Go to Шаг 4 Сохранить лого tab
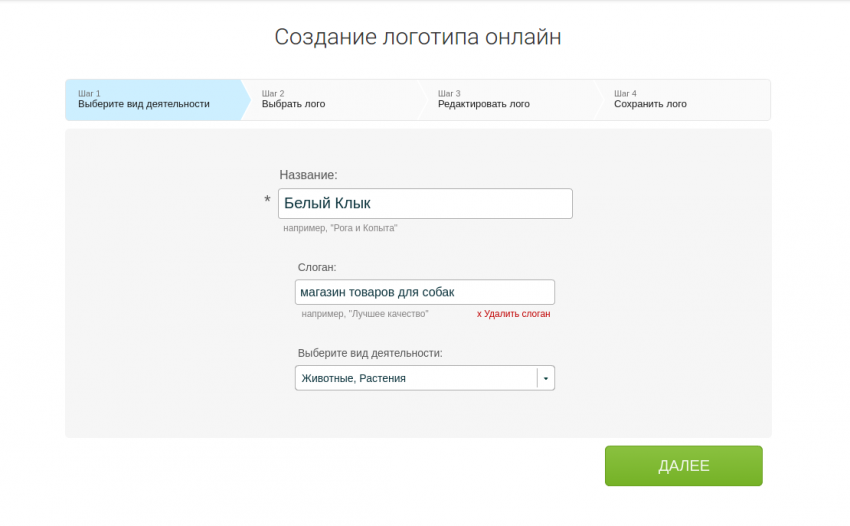Screen dimensions: 850x526 point(683,100)
